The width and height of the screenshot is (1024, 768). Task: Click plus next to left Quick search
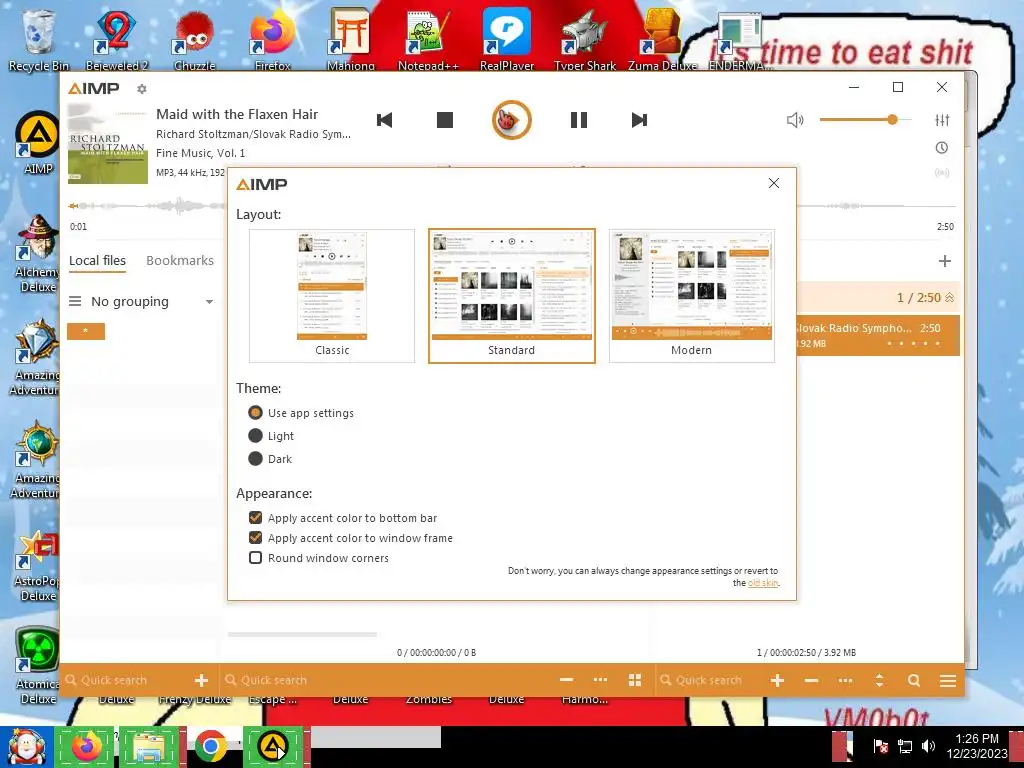tap(201, 680)
